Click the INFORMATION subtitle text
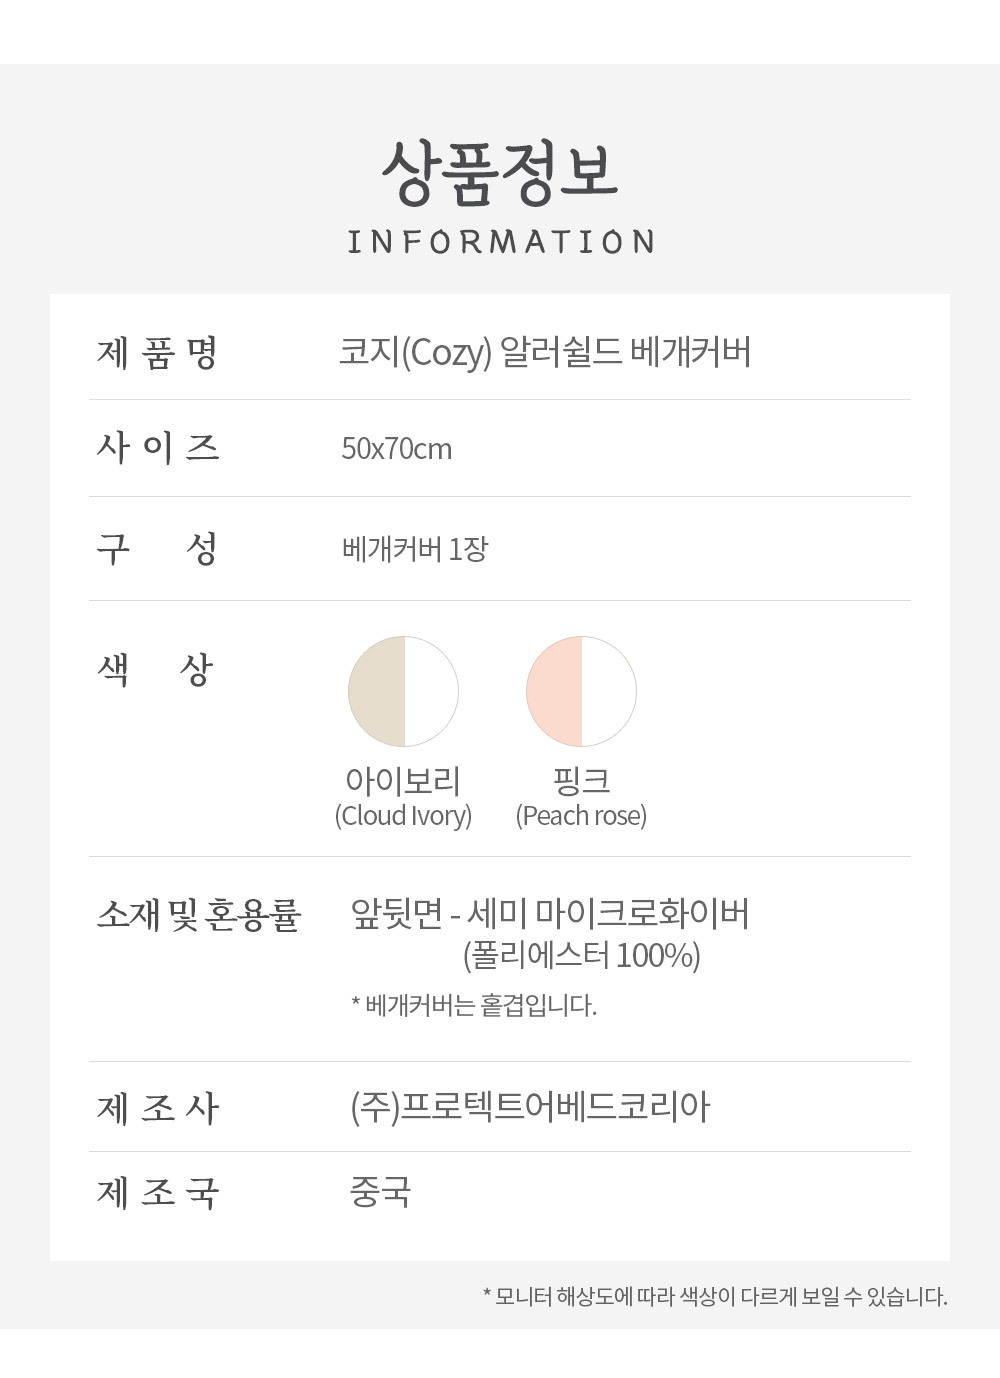Image resolution: width=1000 pixels, height=1378 pixels. pyautogui.click(x=500, y=242)
